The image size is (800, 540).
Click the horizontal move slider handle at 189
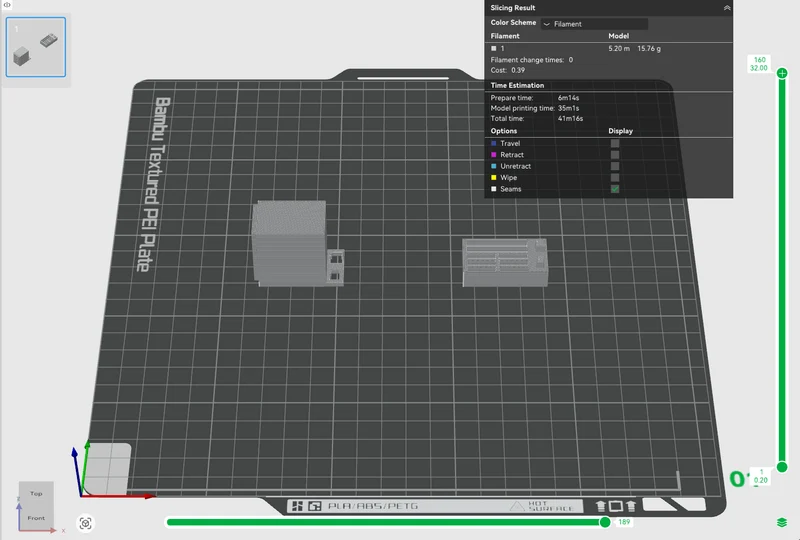tap(605, 522)
